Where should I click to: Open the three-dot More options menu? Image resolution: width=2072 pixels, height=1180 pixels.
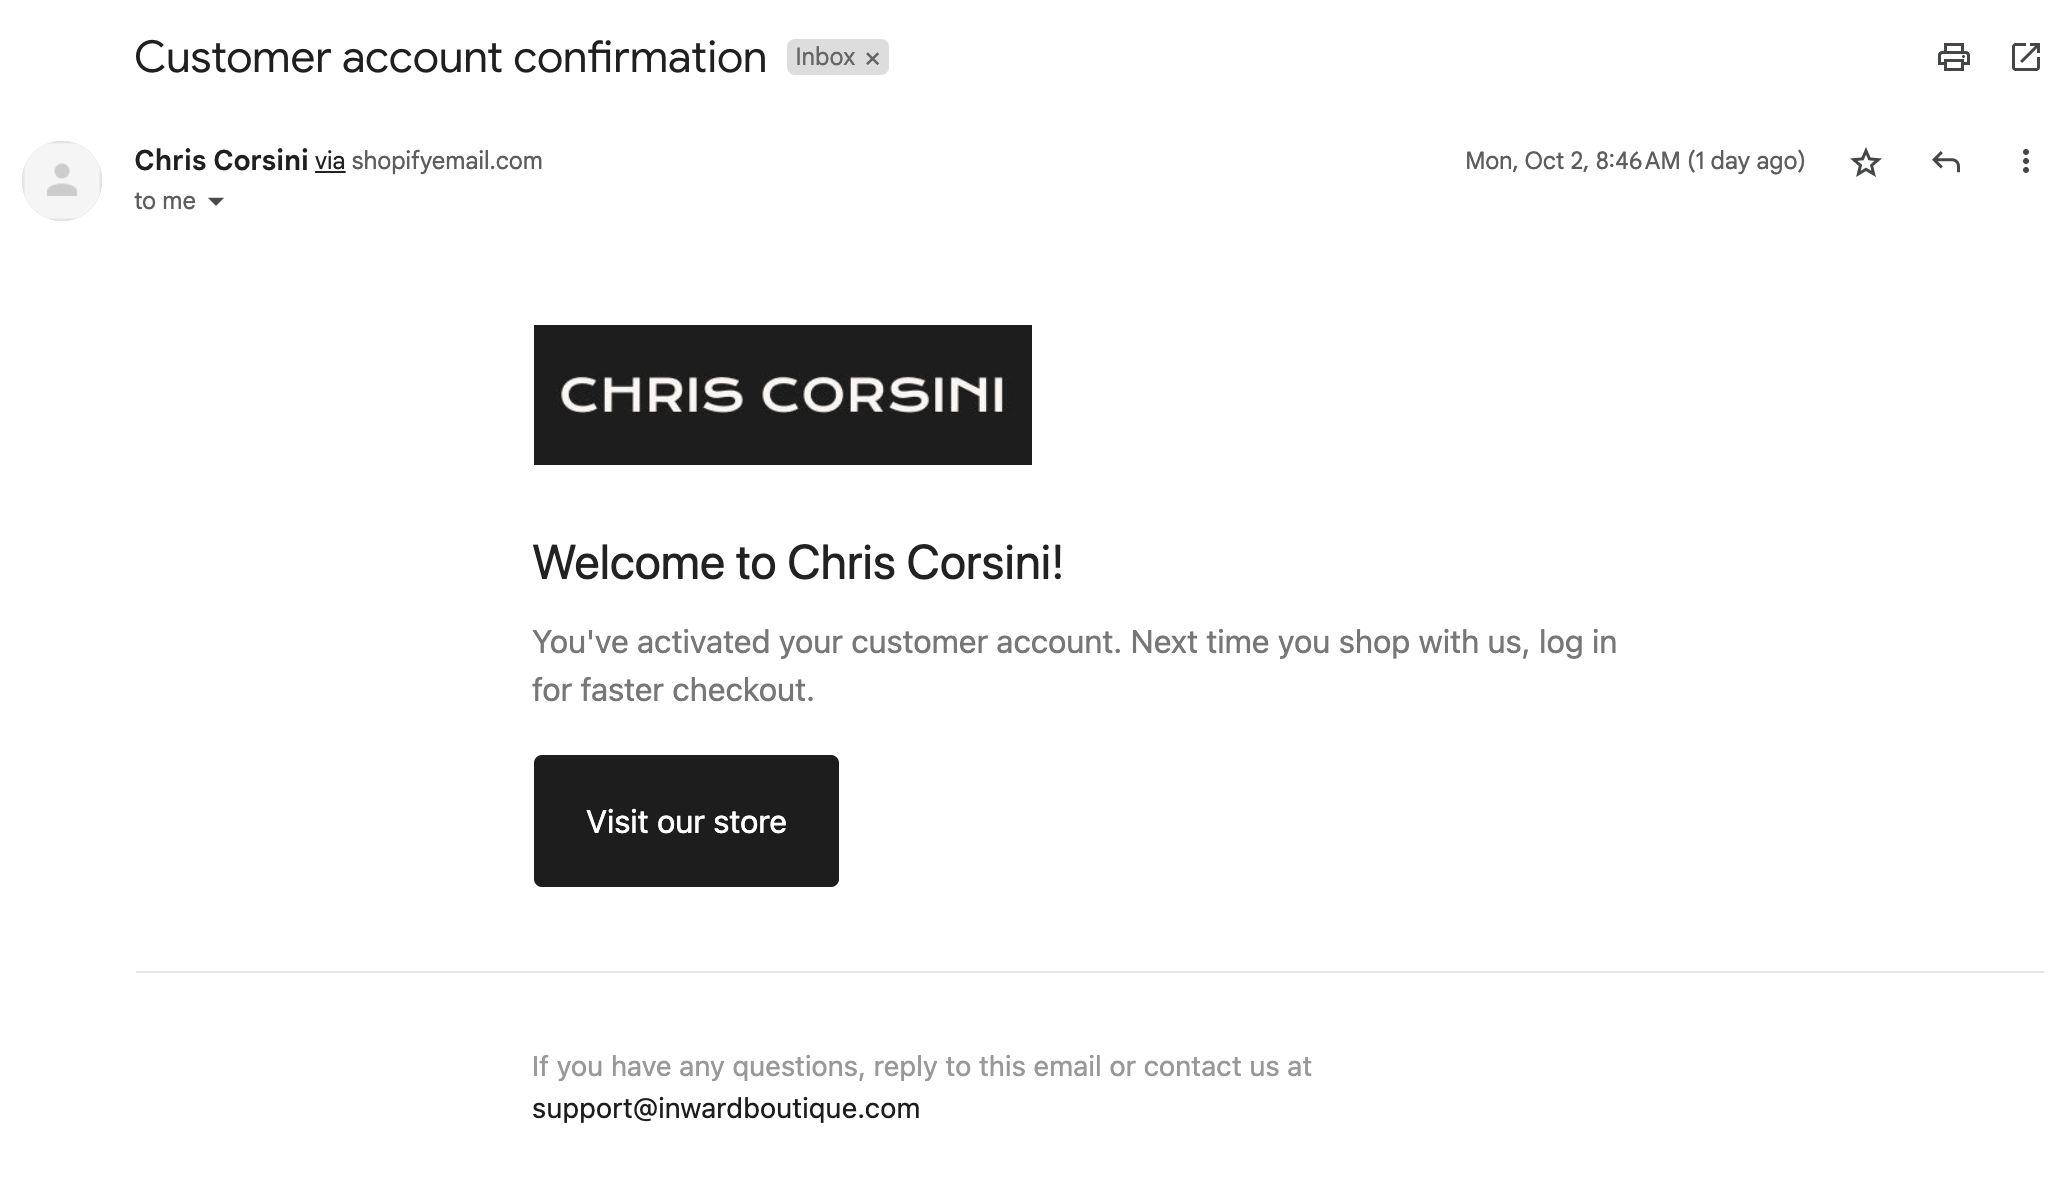click(2025, 162)
